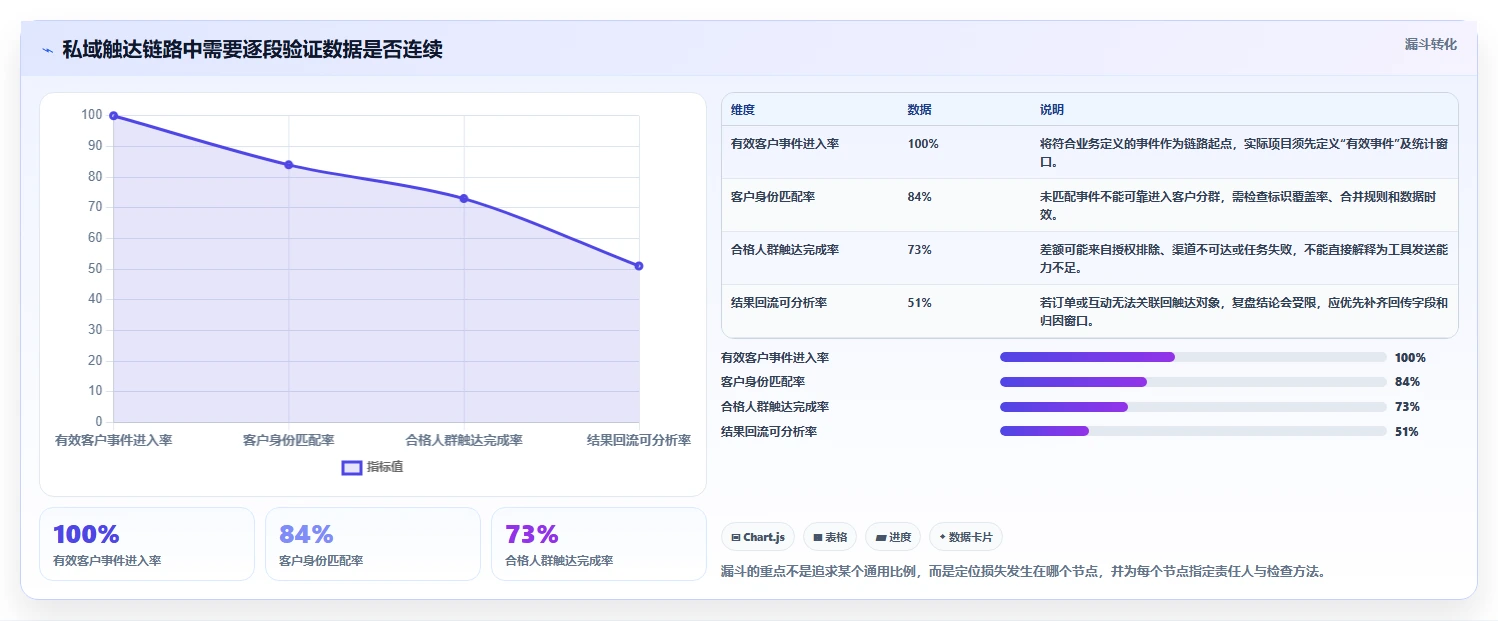
Task: Click x-axis label 客户身份匹配率
Action: tap(289, 440)
